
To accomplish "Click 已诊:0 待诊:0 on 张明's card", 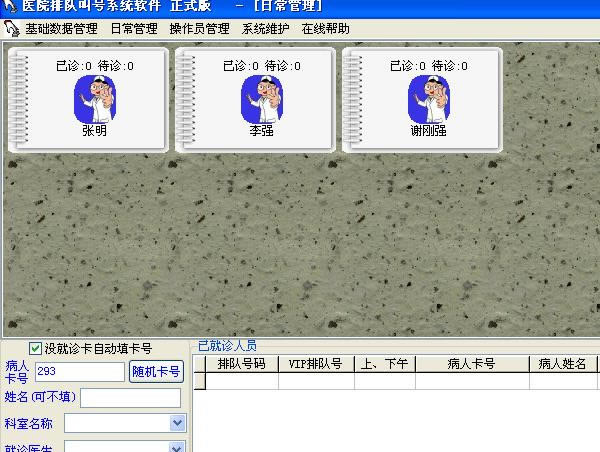I will pyautogui.click(x=95, y=66).
